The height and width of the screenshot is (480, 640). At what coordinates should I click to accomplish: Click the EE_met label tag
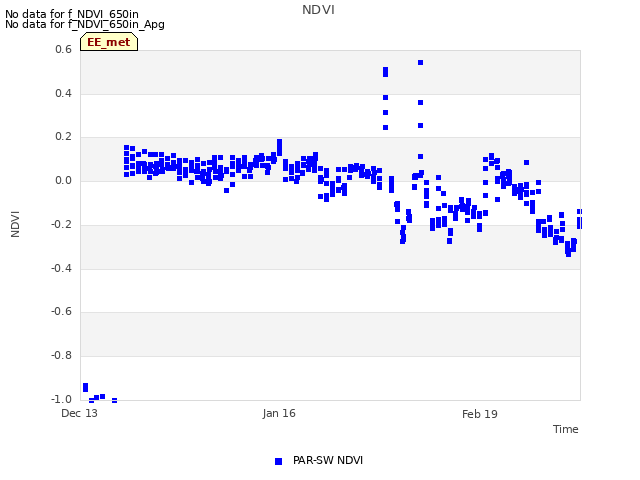[109, 42]
